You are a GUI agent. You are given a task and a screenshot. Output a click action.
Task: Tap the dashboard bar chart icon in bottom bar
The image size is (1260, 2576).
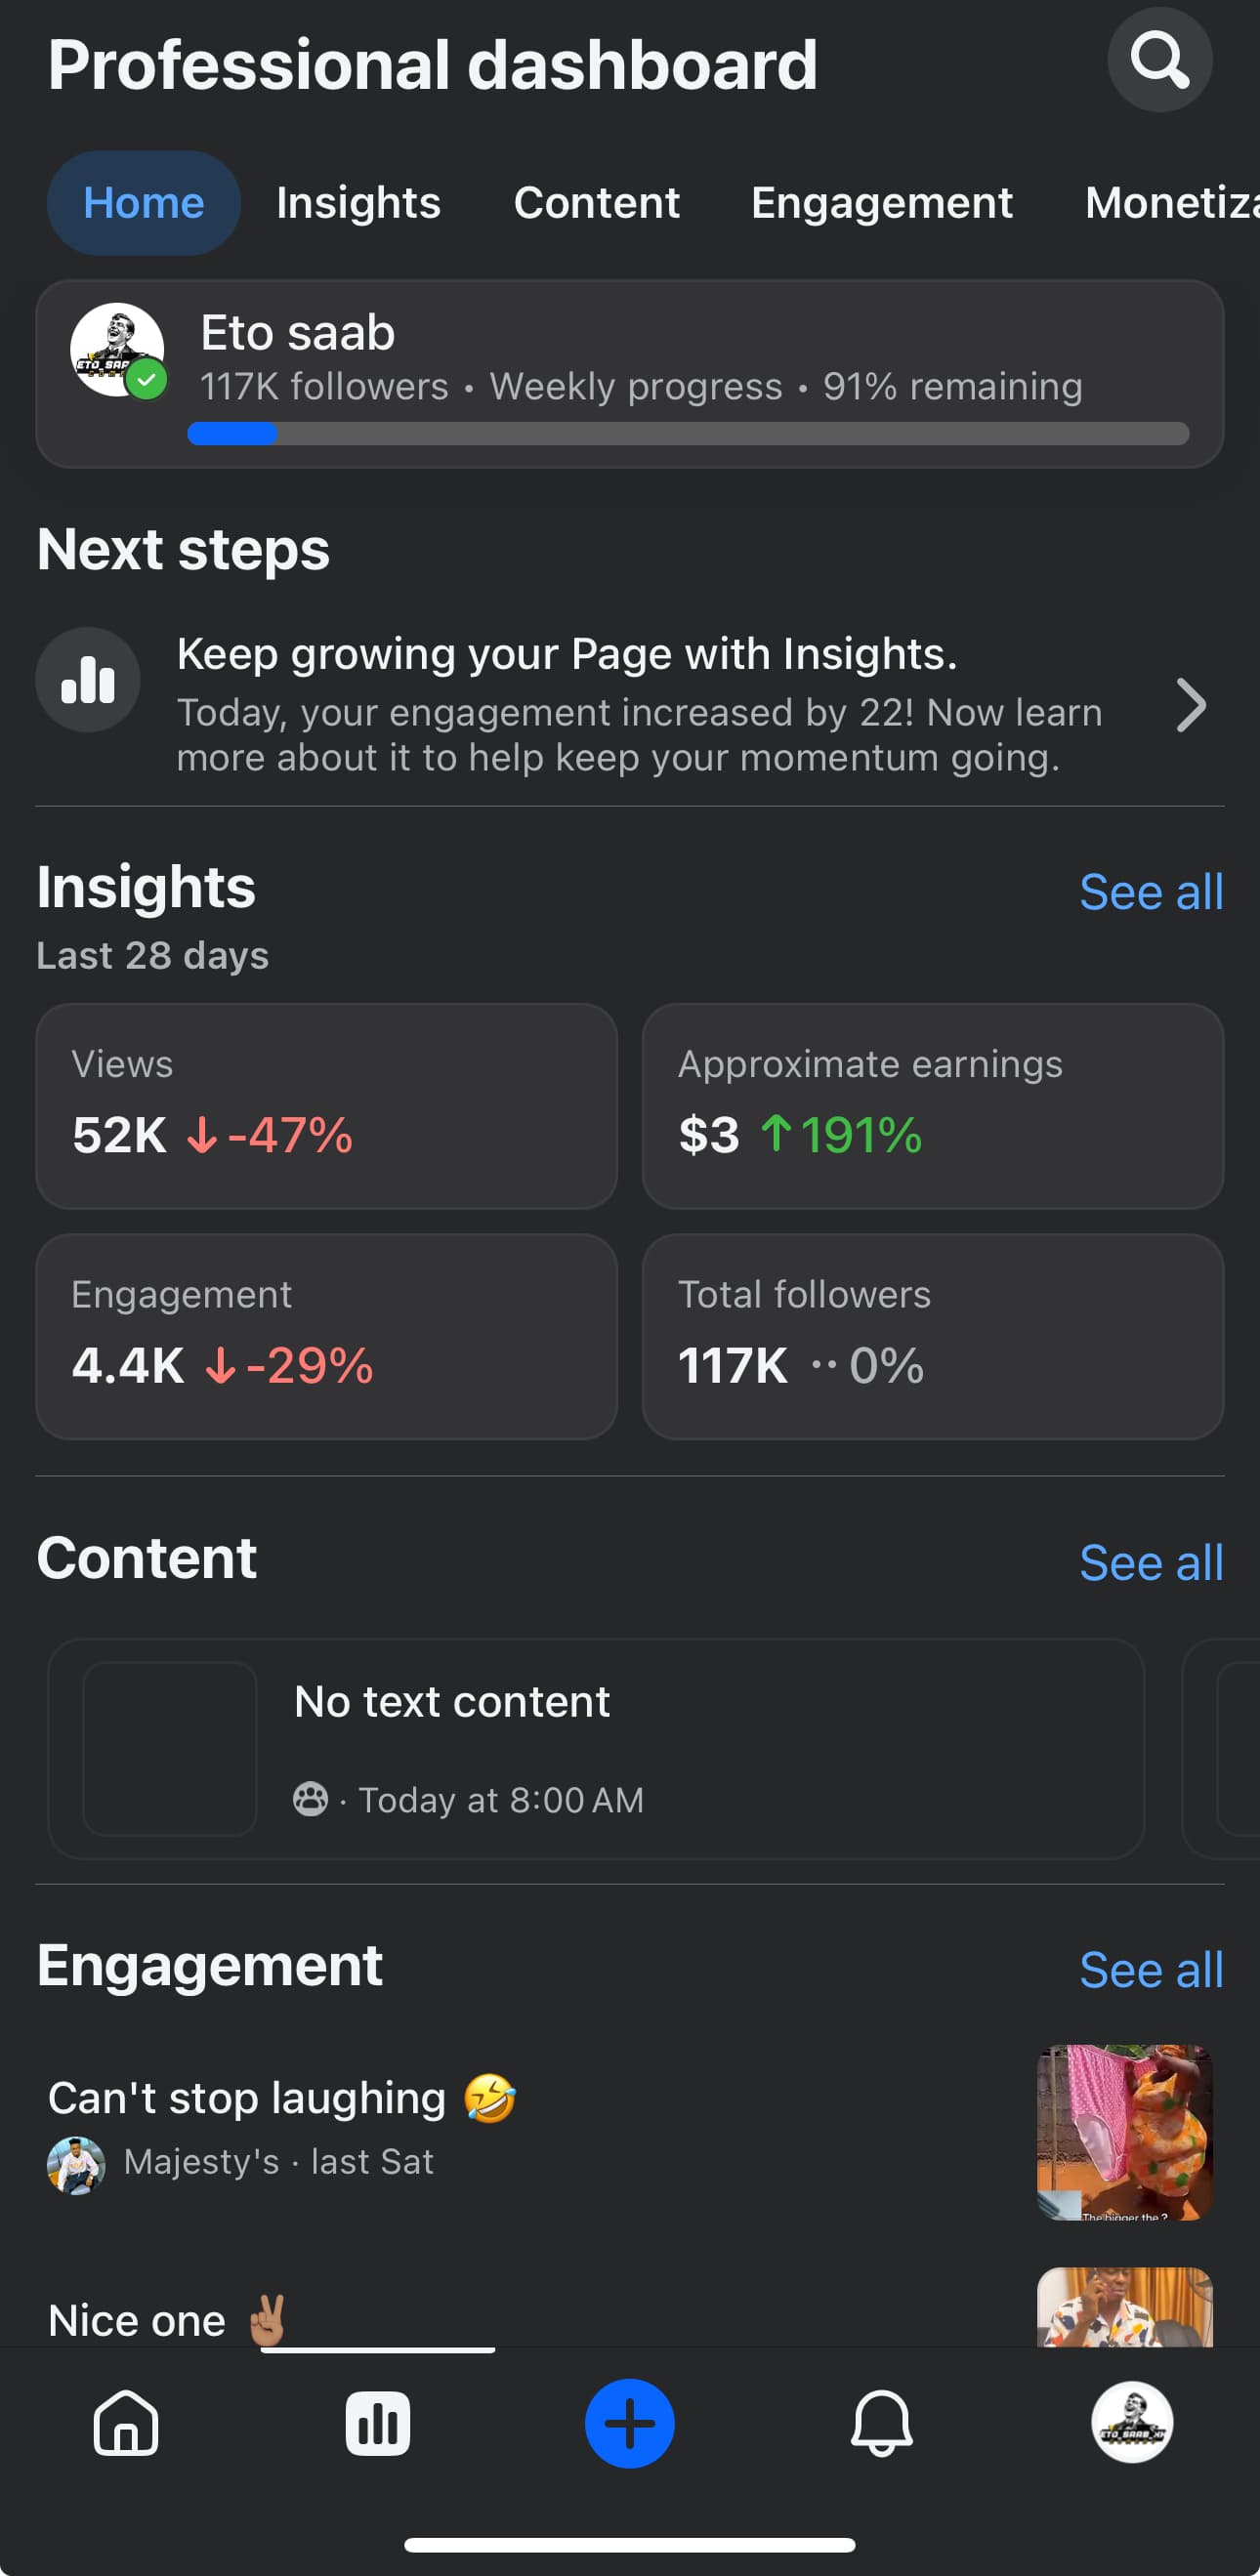(377, 2423)
